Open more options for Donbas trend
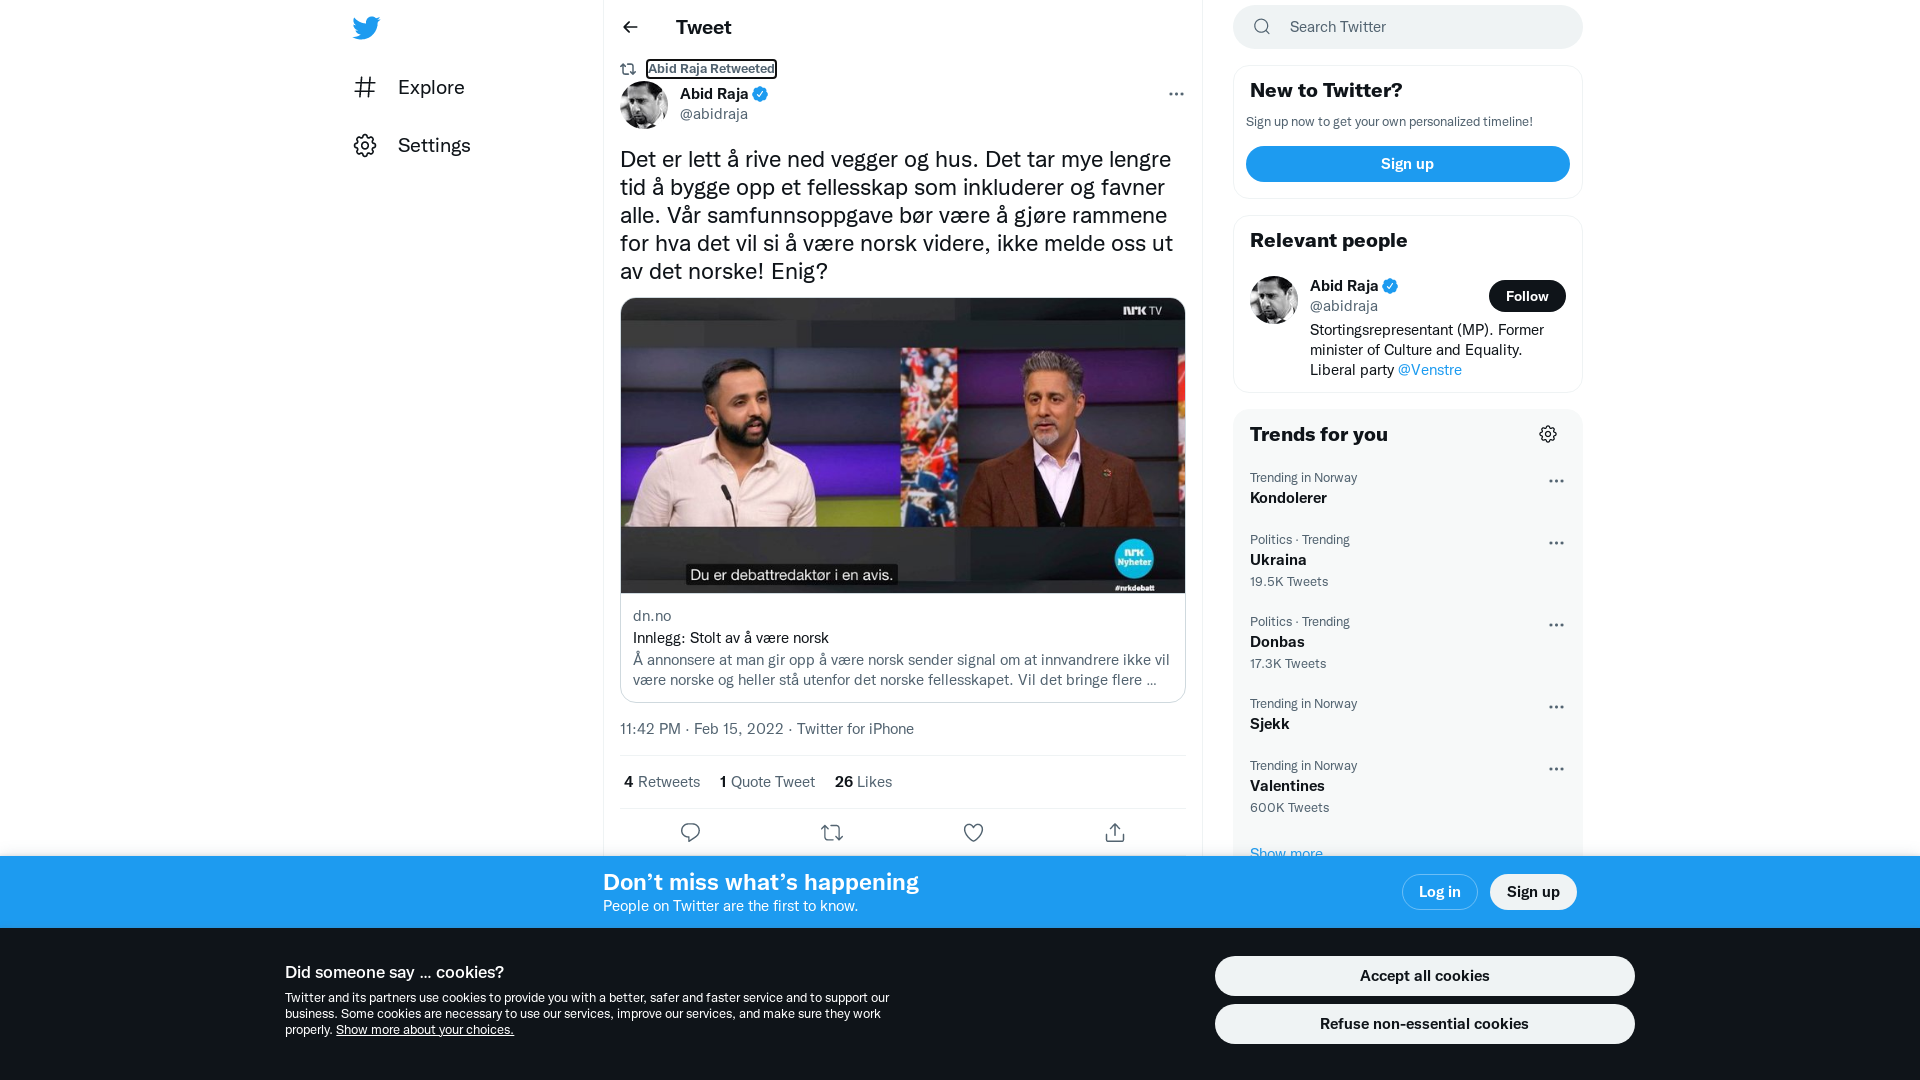Viewport: 1920px width, 1080px height. coord(1556,625)
